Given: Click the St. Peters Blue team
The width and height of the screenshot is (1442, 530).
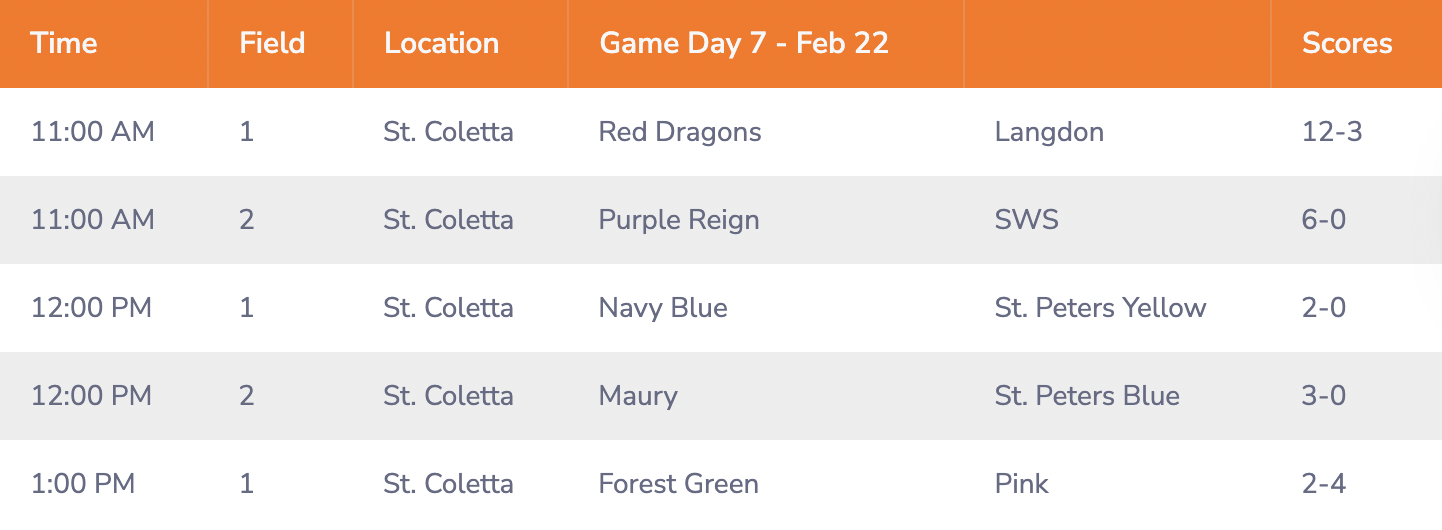Looking at the screenshot, I should (1087, 396).
